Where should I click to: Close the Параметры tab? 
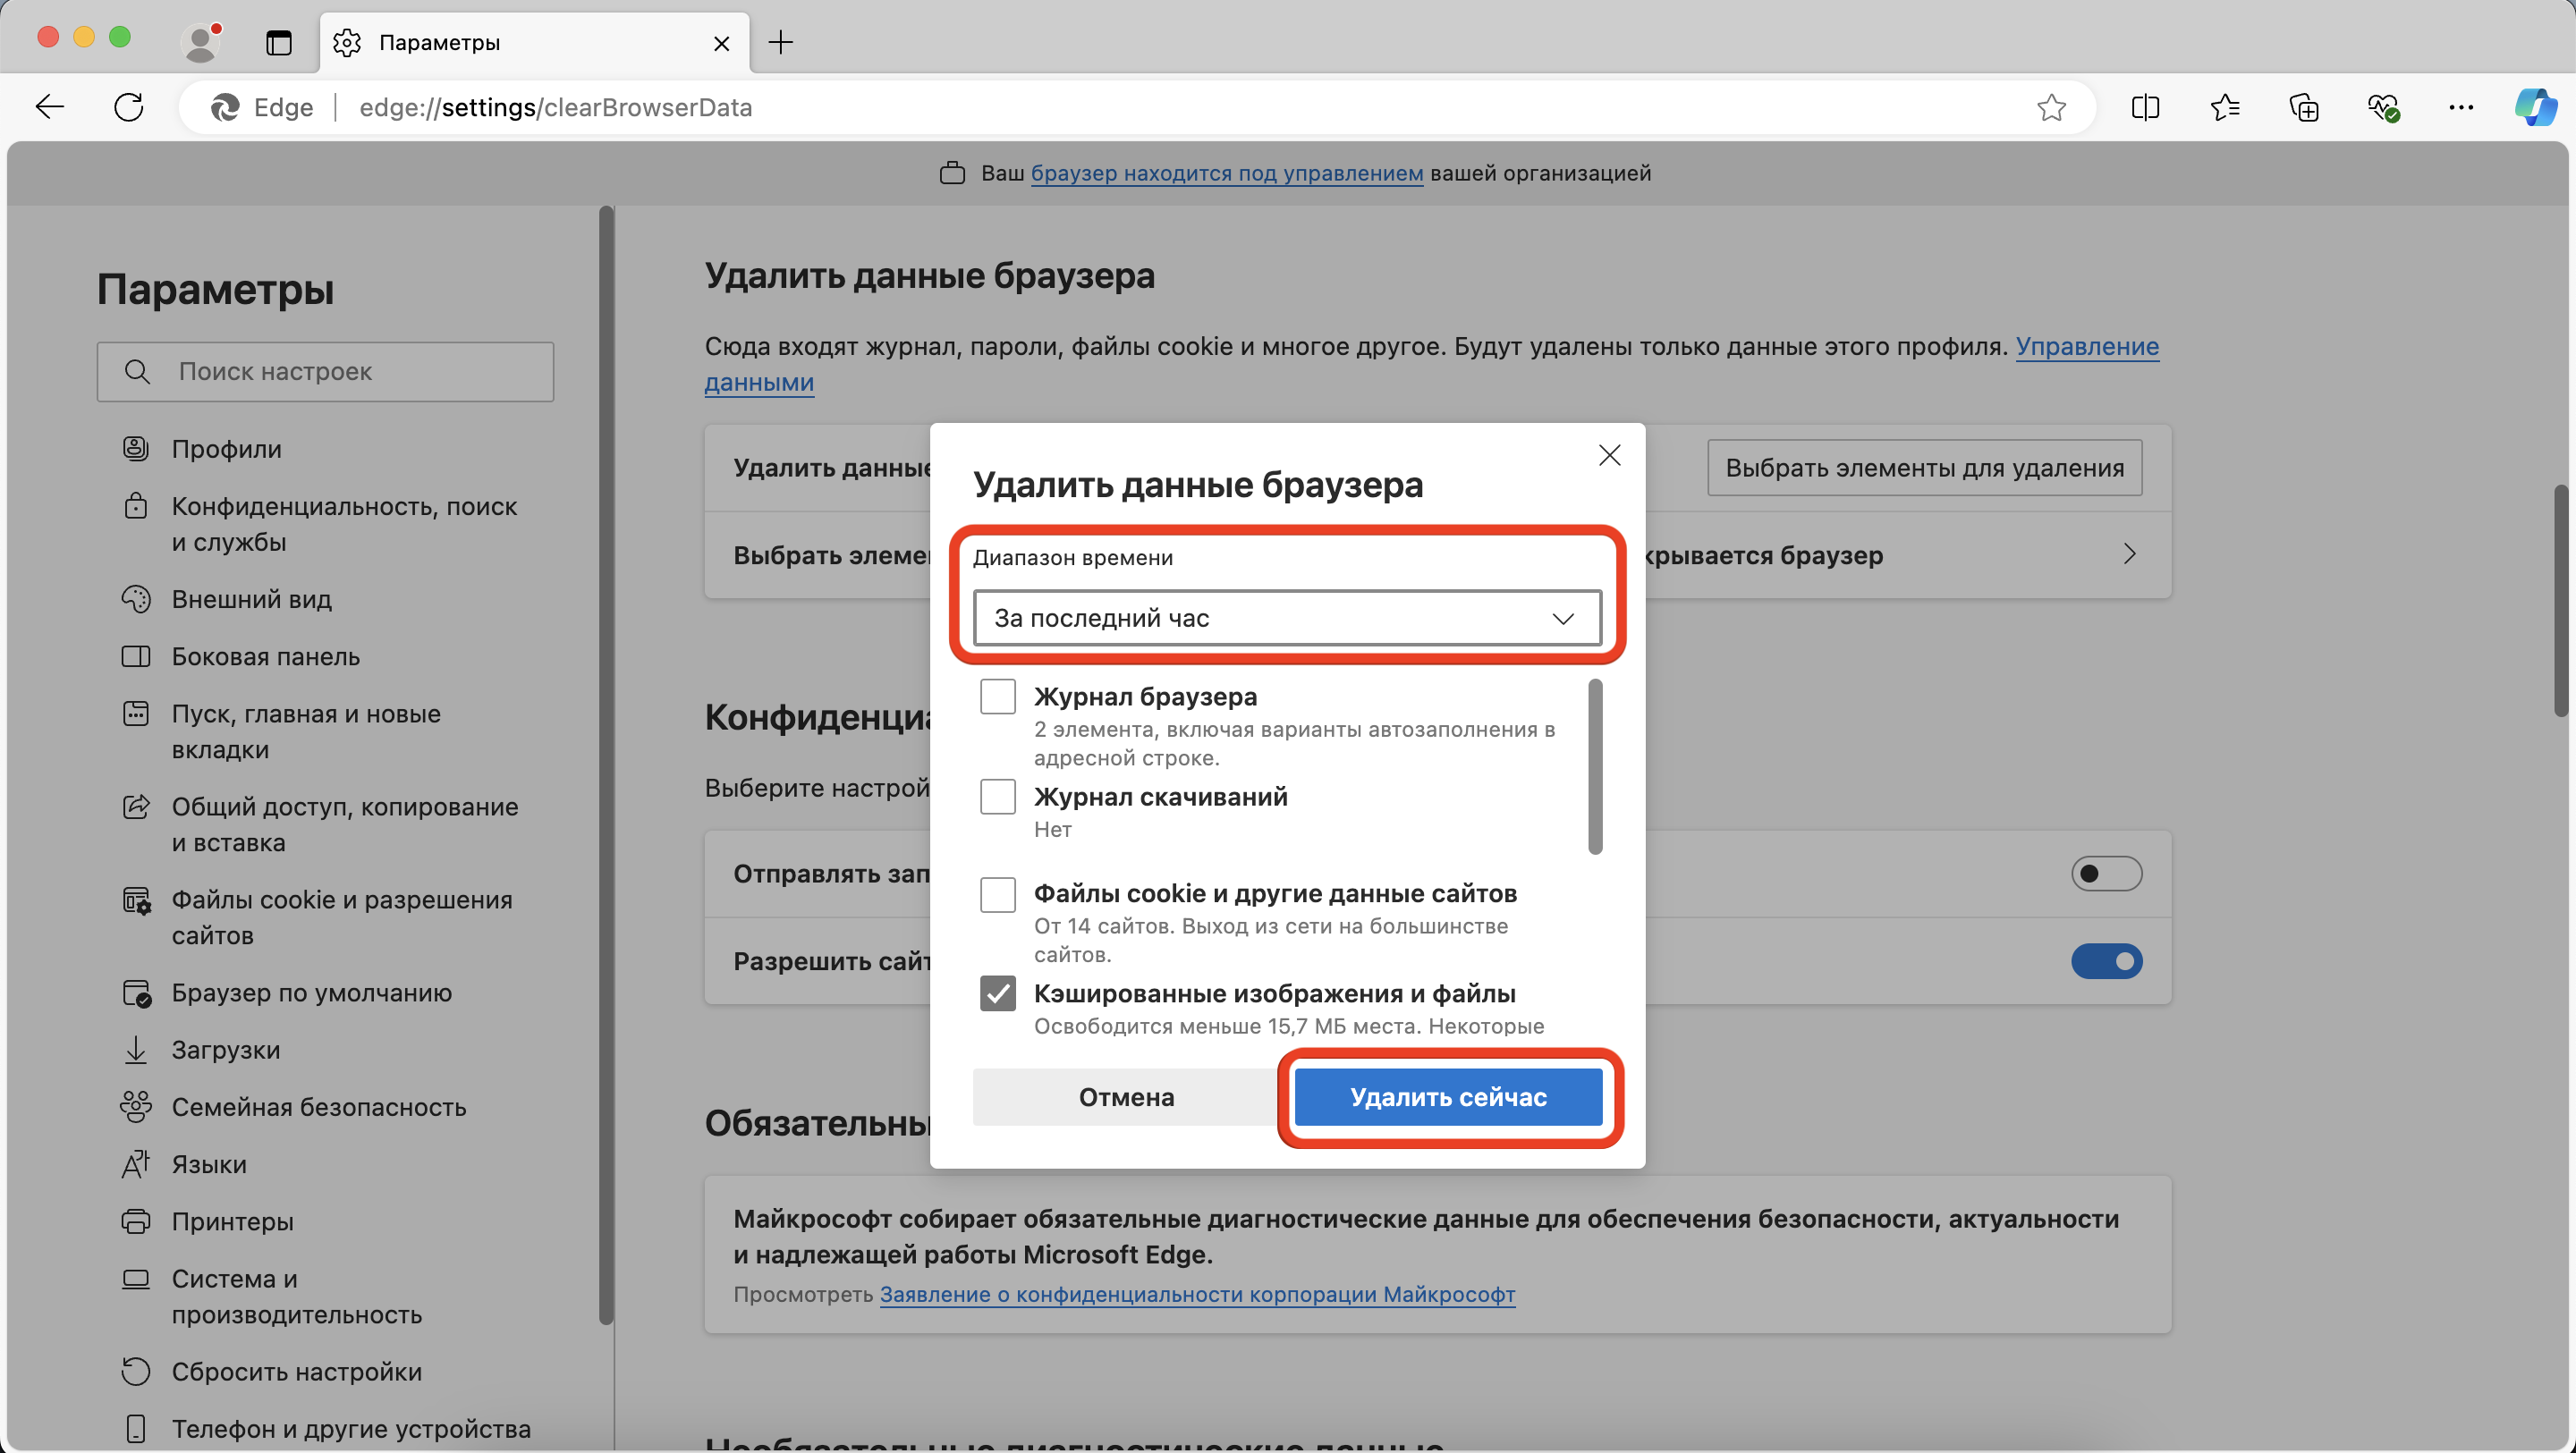[722, 43]
